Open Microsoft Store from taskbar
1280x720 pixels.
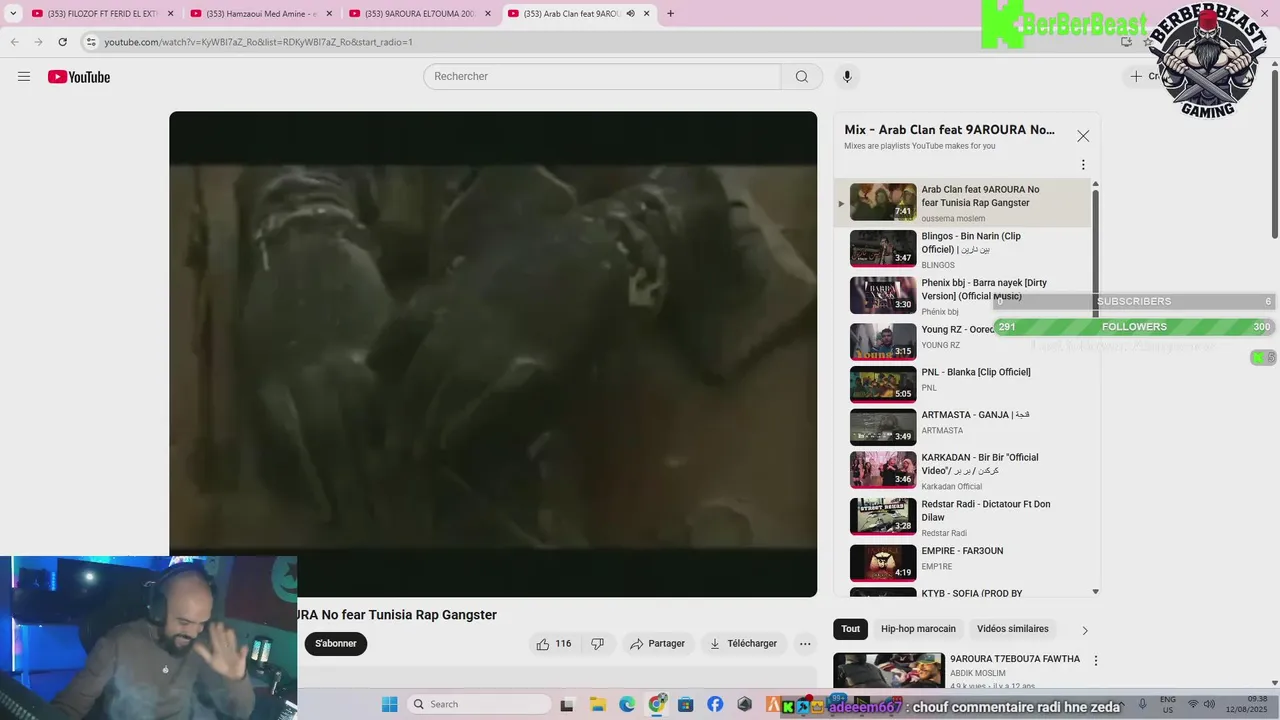coord(686,704)
